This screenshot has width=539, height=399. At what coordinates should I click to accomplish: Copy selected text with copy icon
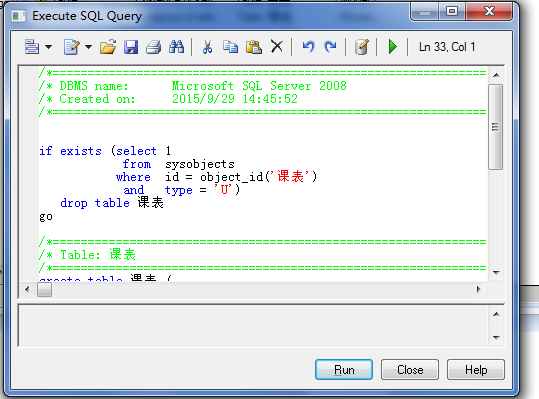(x=230, y=47)
